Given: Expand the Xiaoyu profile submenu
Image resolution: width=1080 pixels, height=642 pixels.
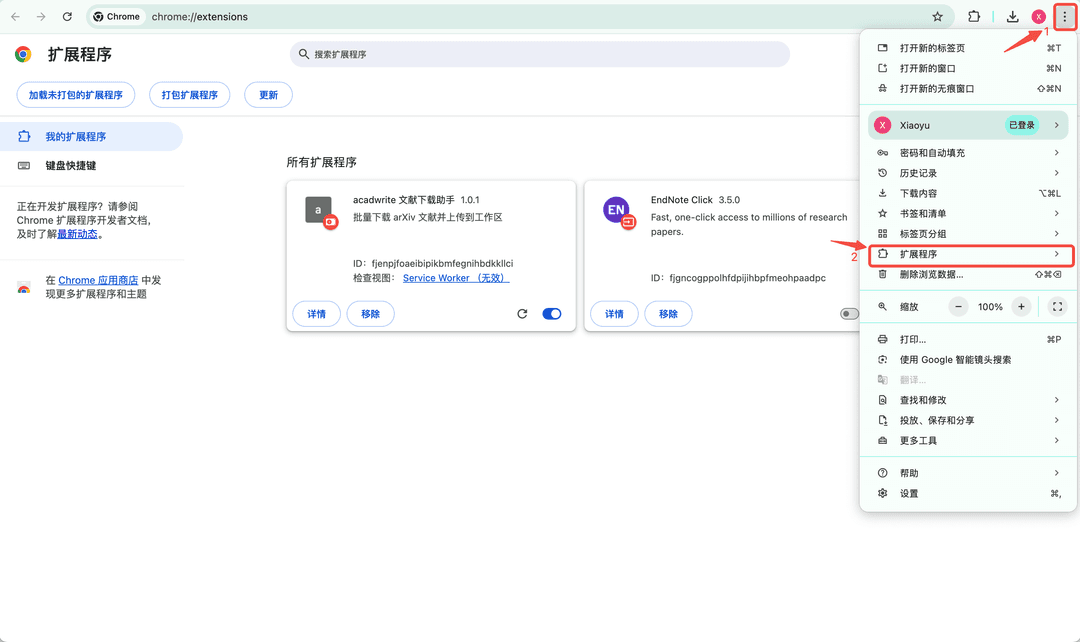Looking at the screenshot, I should 1056,125.
